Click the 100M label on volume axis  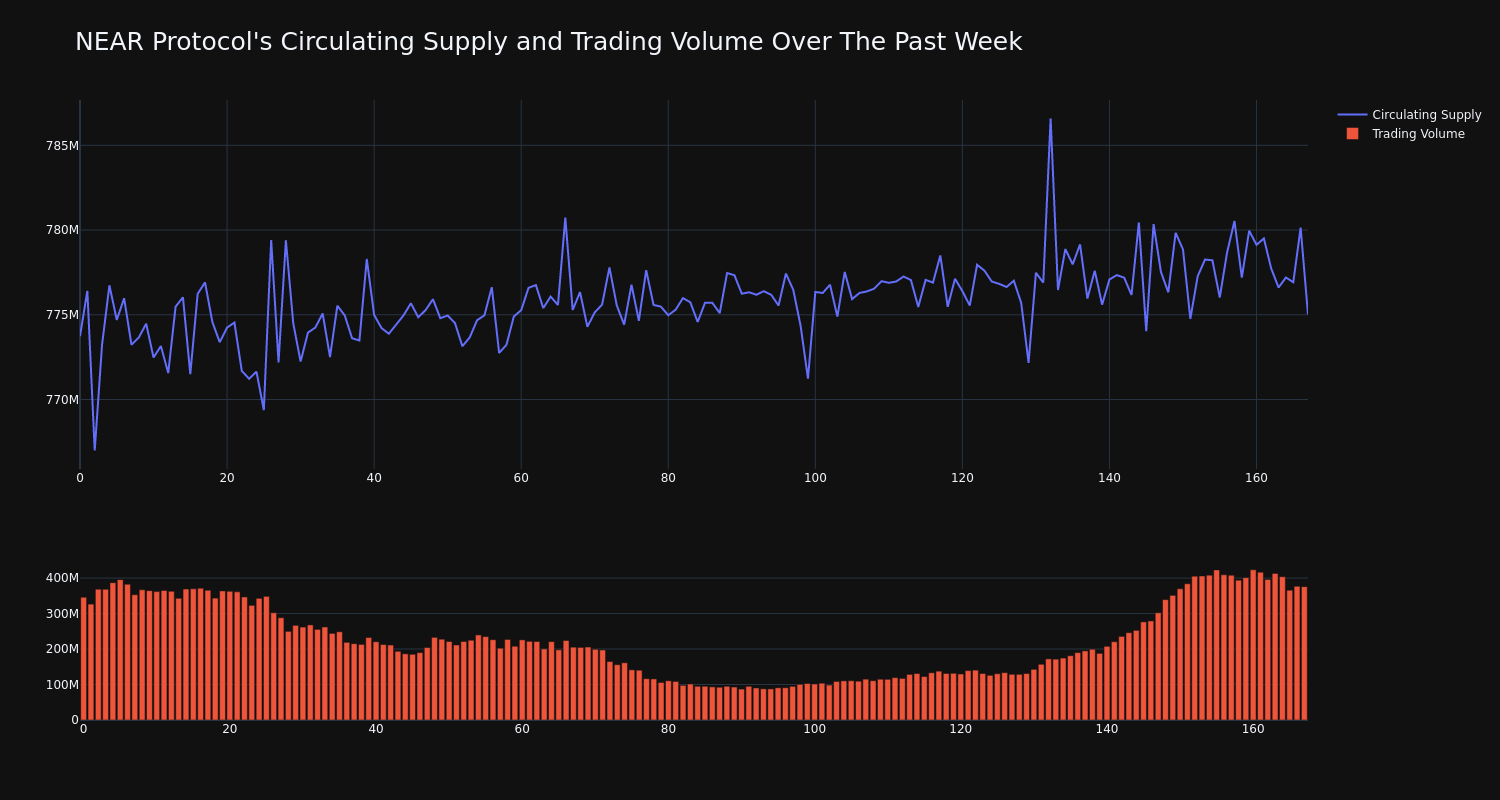click(x=61, y=685)
